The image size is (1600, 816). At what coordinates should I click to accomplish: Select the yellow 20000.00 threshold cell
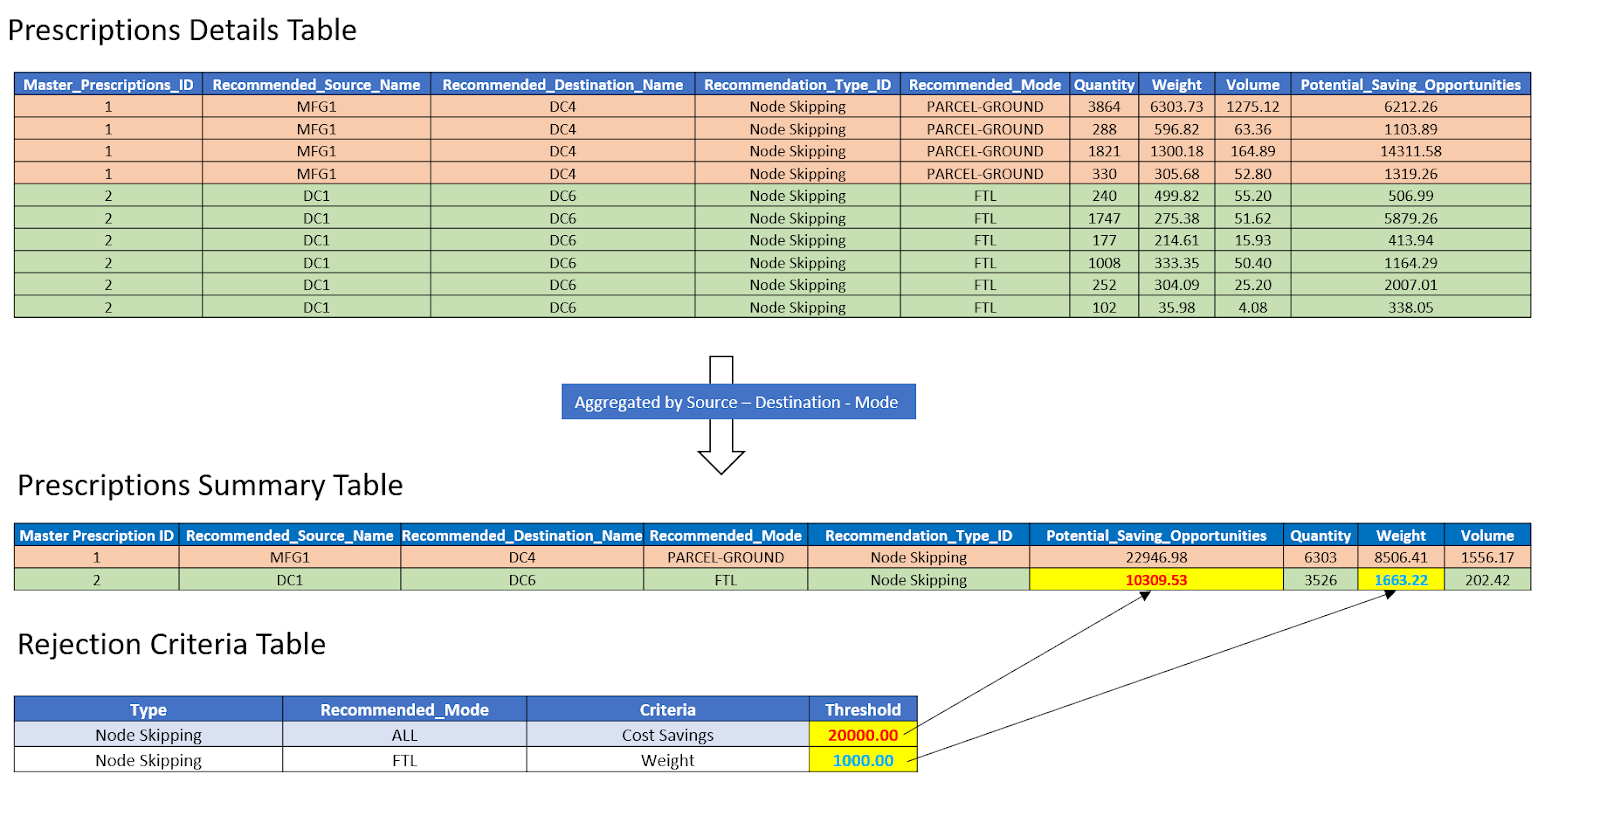(x=862, y=735)
